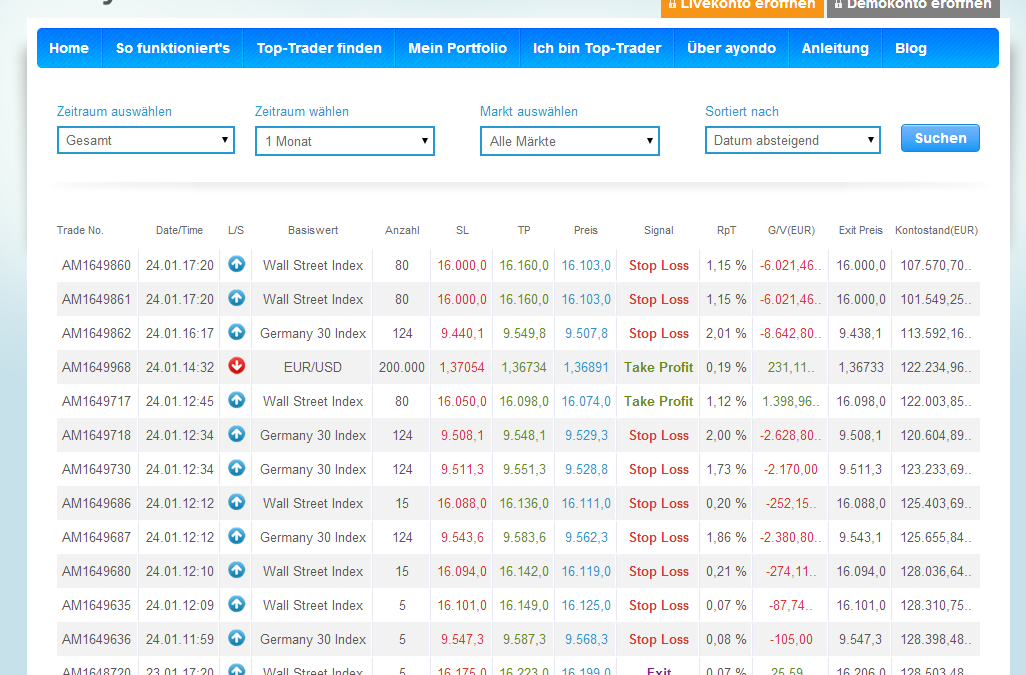Viewport: 1026px width, 675px height.
Task: Click the Livekonto eröffnen button
Action: point(742,6)
